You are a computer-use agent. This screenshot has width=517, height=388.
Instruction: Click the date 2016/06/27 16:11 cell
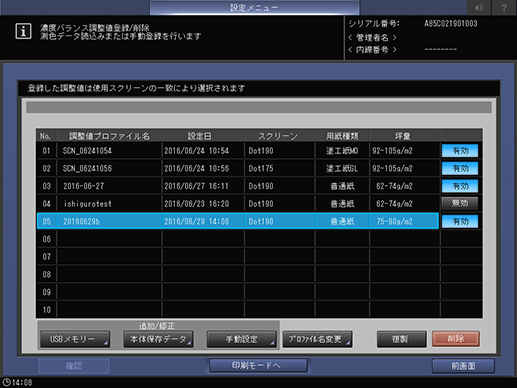point(203,186)
